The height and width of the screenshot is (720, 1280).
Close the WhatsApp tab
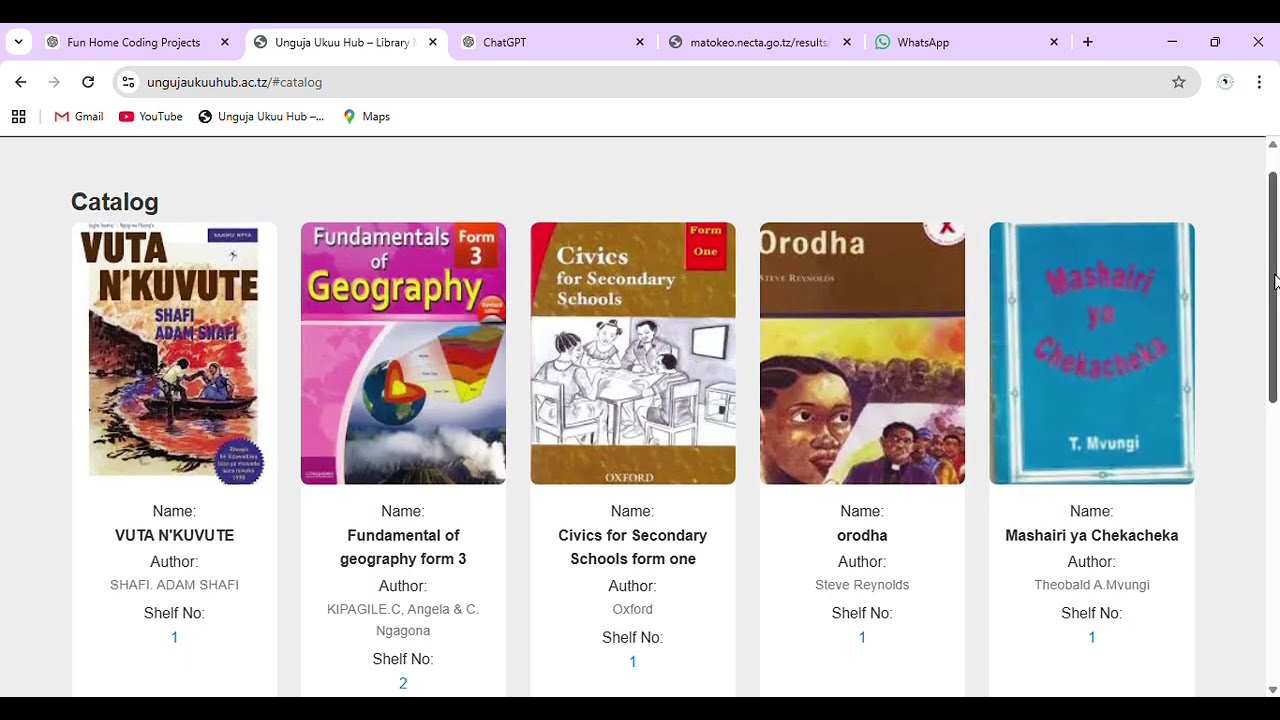tap(1054, 42)
